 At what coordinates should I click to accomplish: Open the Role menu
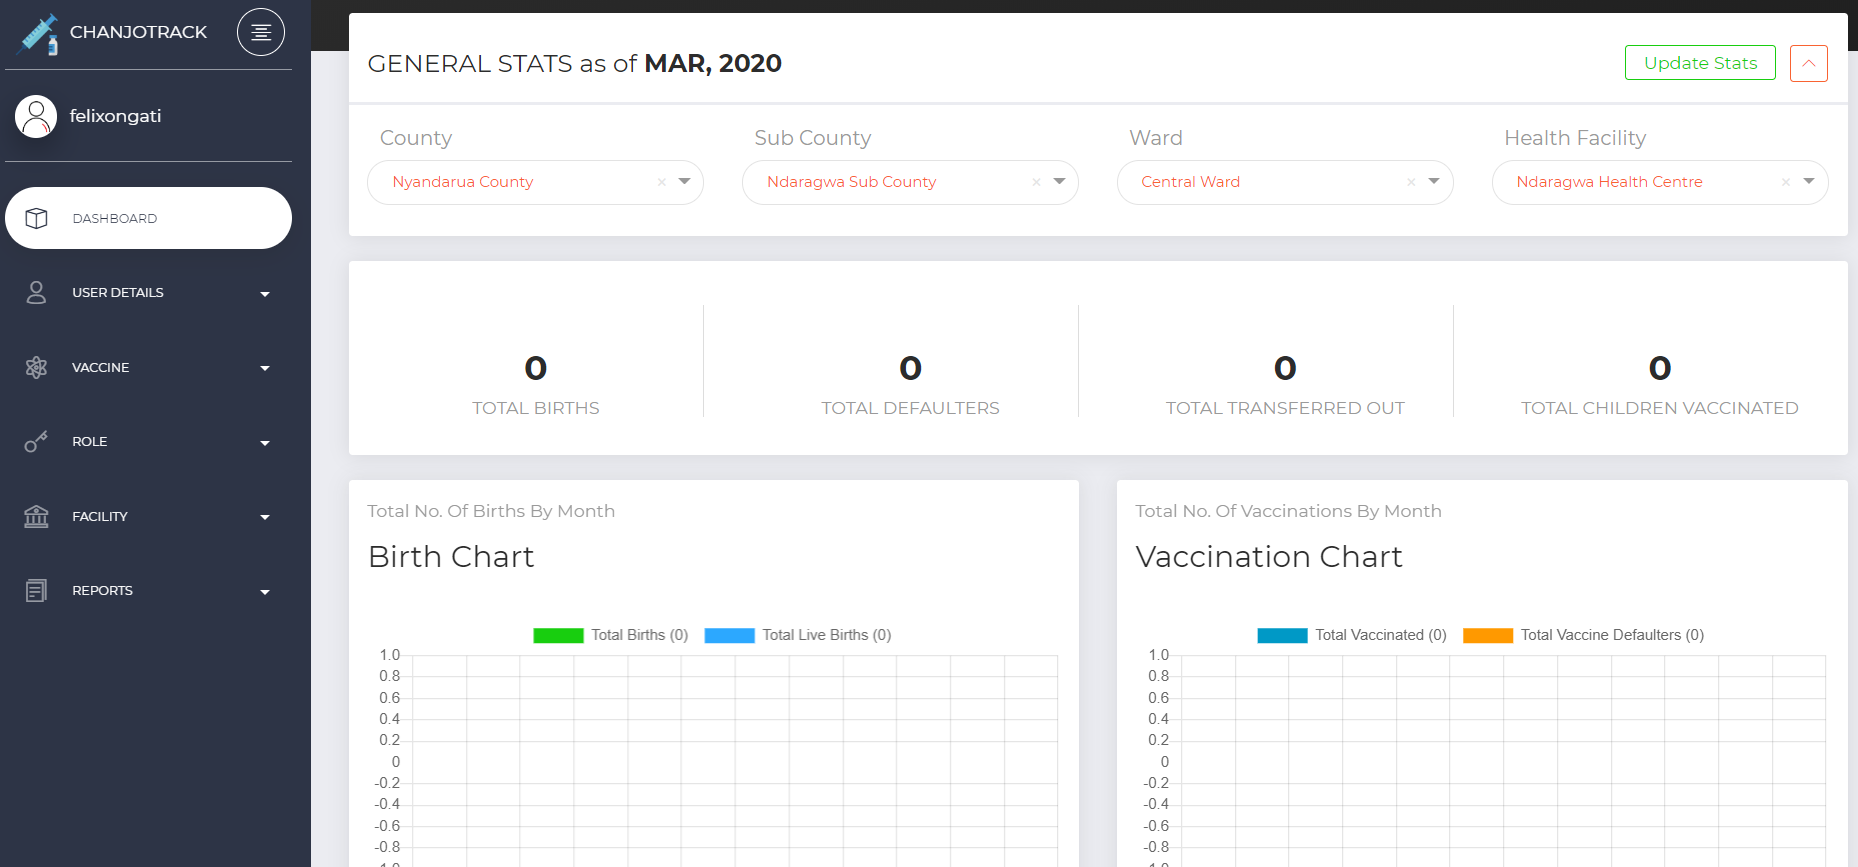tap(148, 441)
